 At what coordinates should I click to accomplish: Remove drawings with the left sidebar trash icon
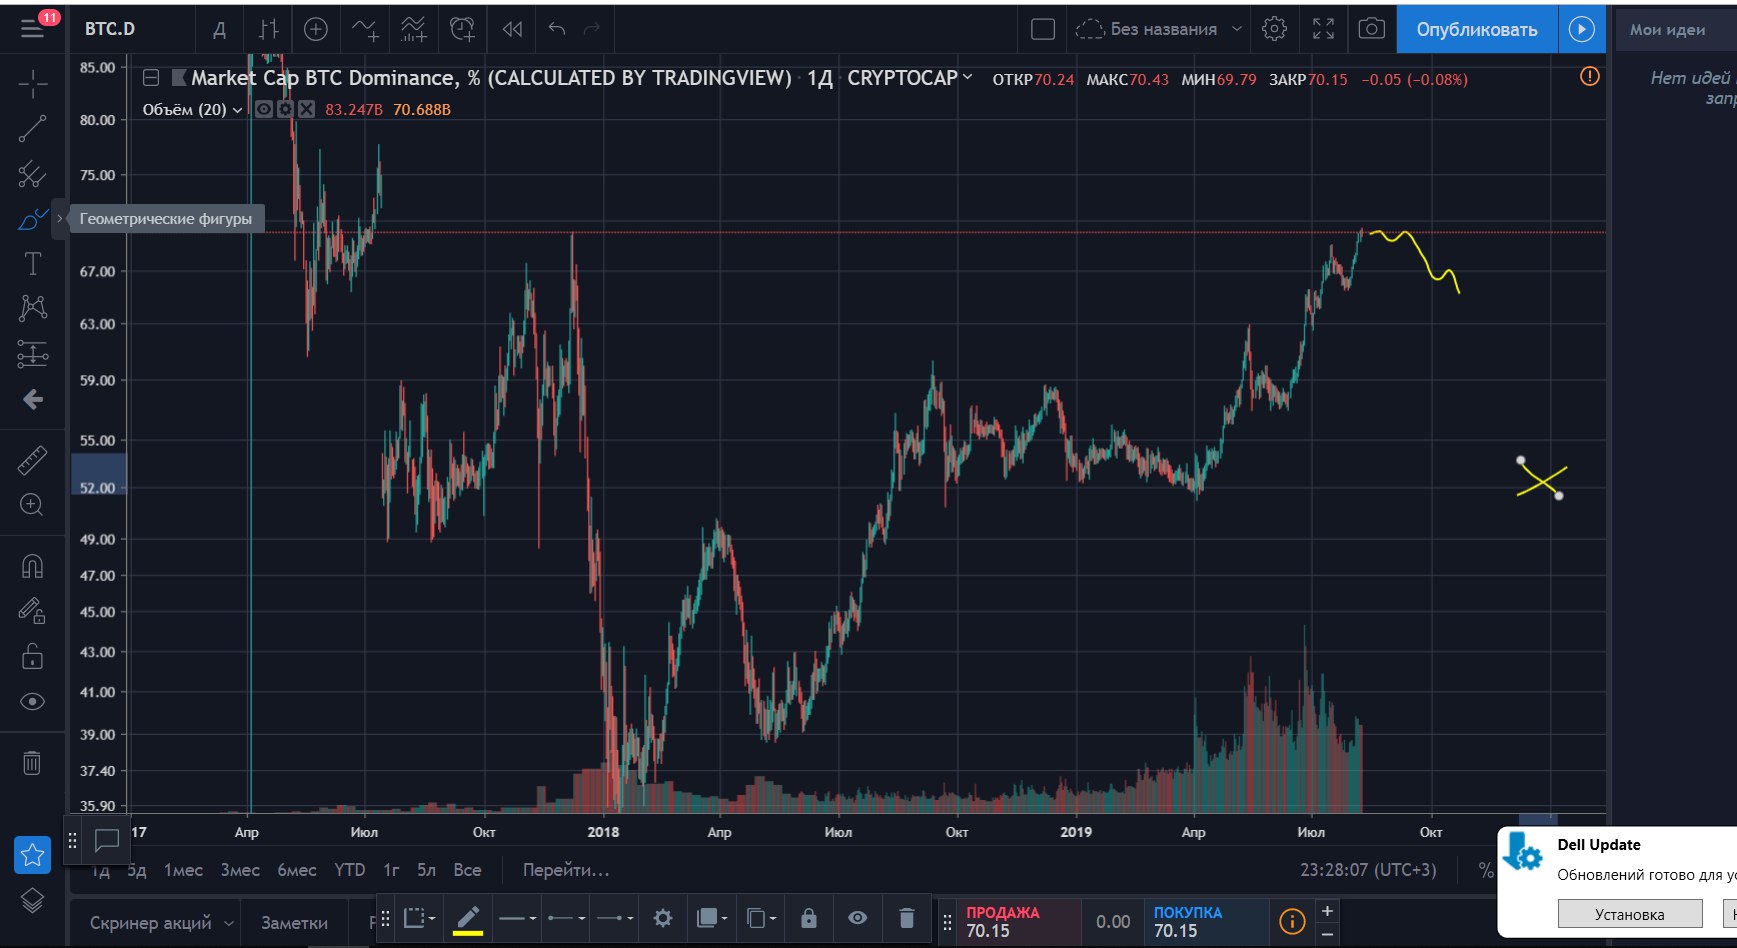click(33, 763)
